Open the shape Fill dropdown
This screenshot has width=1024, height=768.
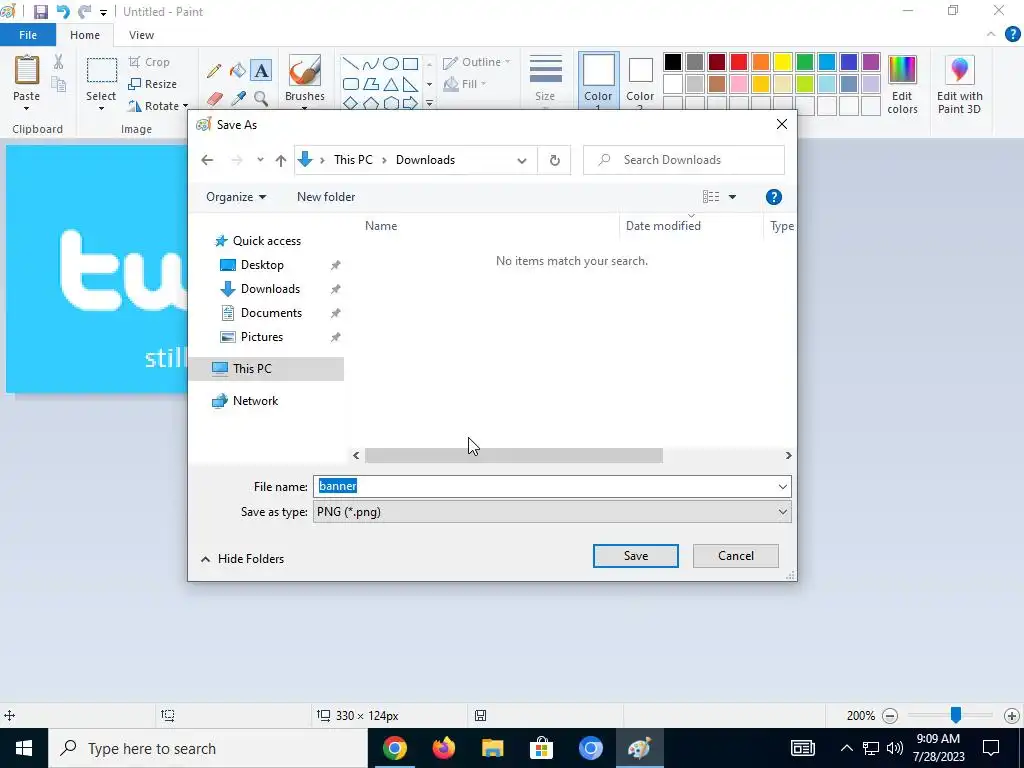(x=465, y=84)
